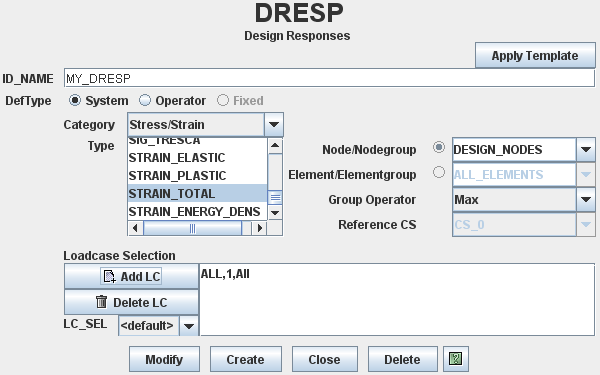Open the Reference CS dropdown
This screenshot has width=600, height=375.
(586, 224)
